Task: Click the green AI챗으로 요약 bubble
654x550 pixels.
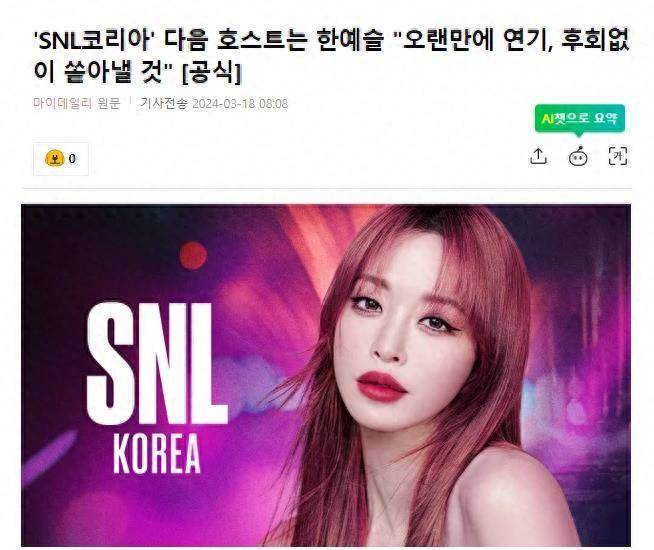Action: point(580,118)
